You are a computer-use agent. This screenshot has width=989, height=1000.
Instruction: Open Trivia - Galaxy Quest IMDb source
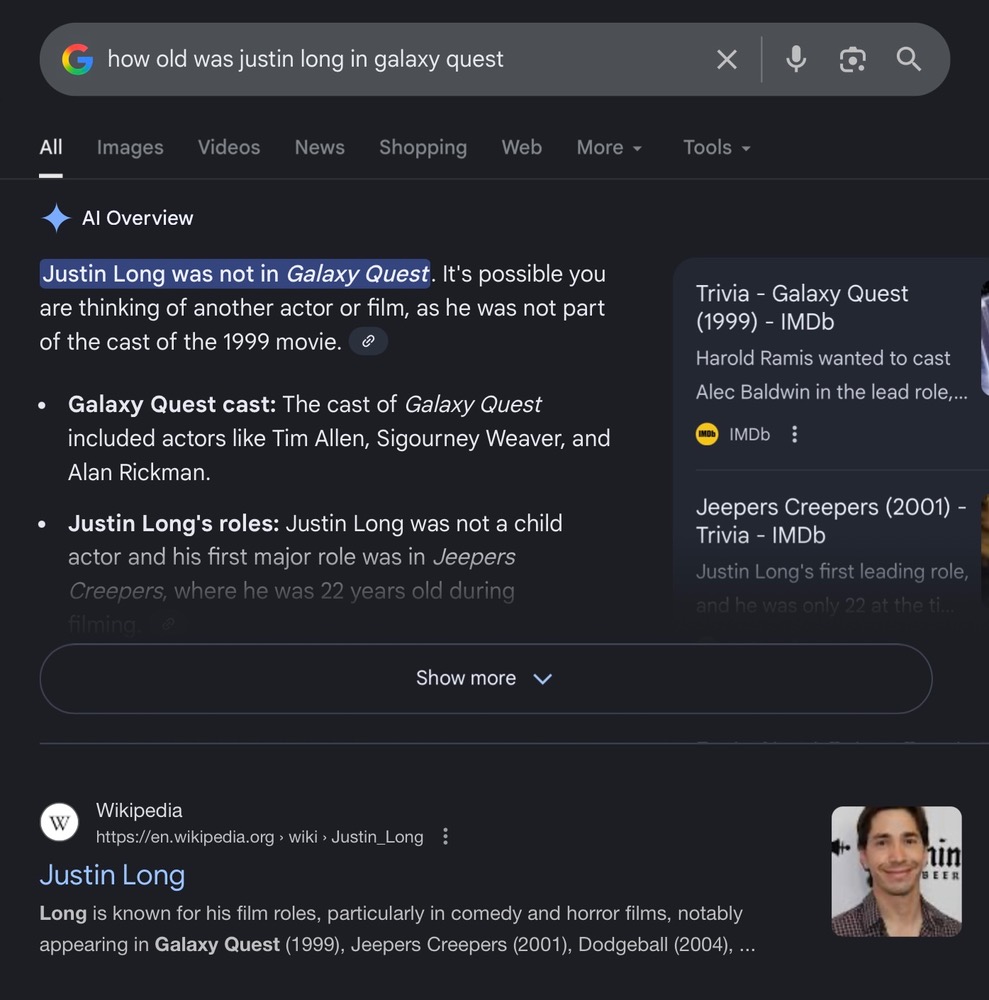[802, 307]
